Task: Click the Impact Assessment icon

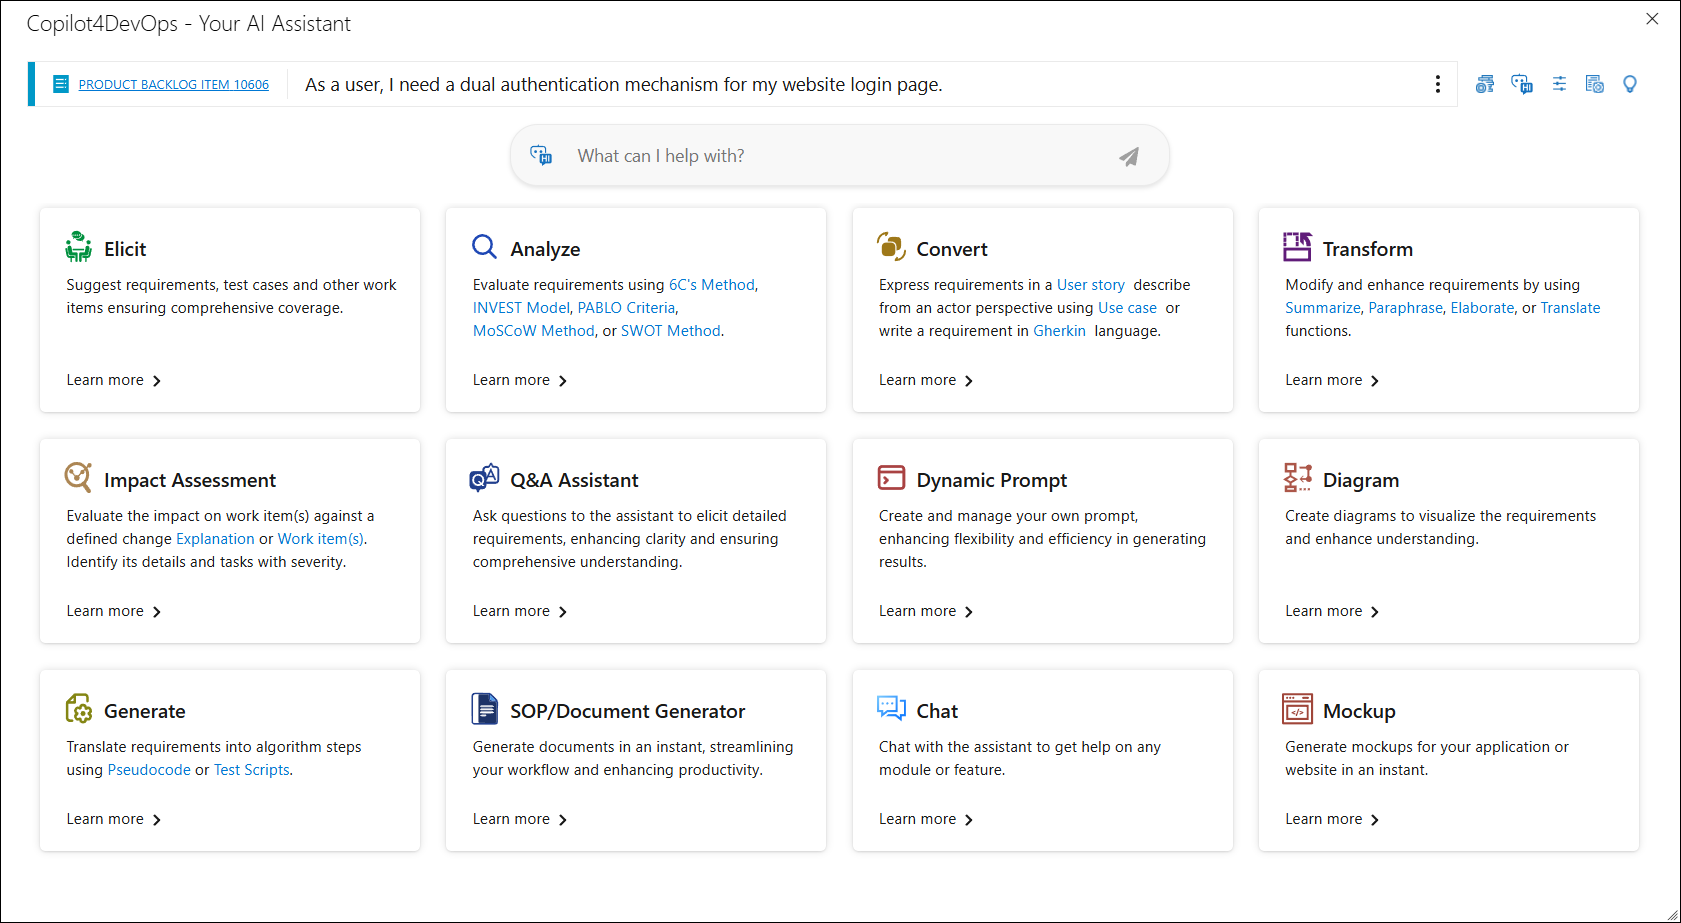Action: click(x=78, y=477)
